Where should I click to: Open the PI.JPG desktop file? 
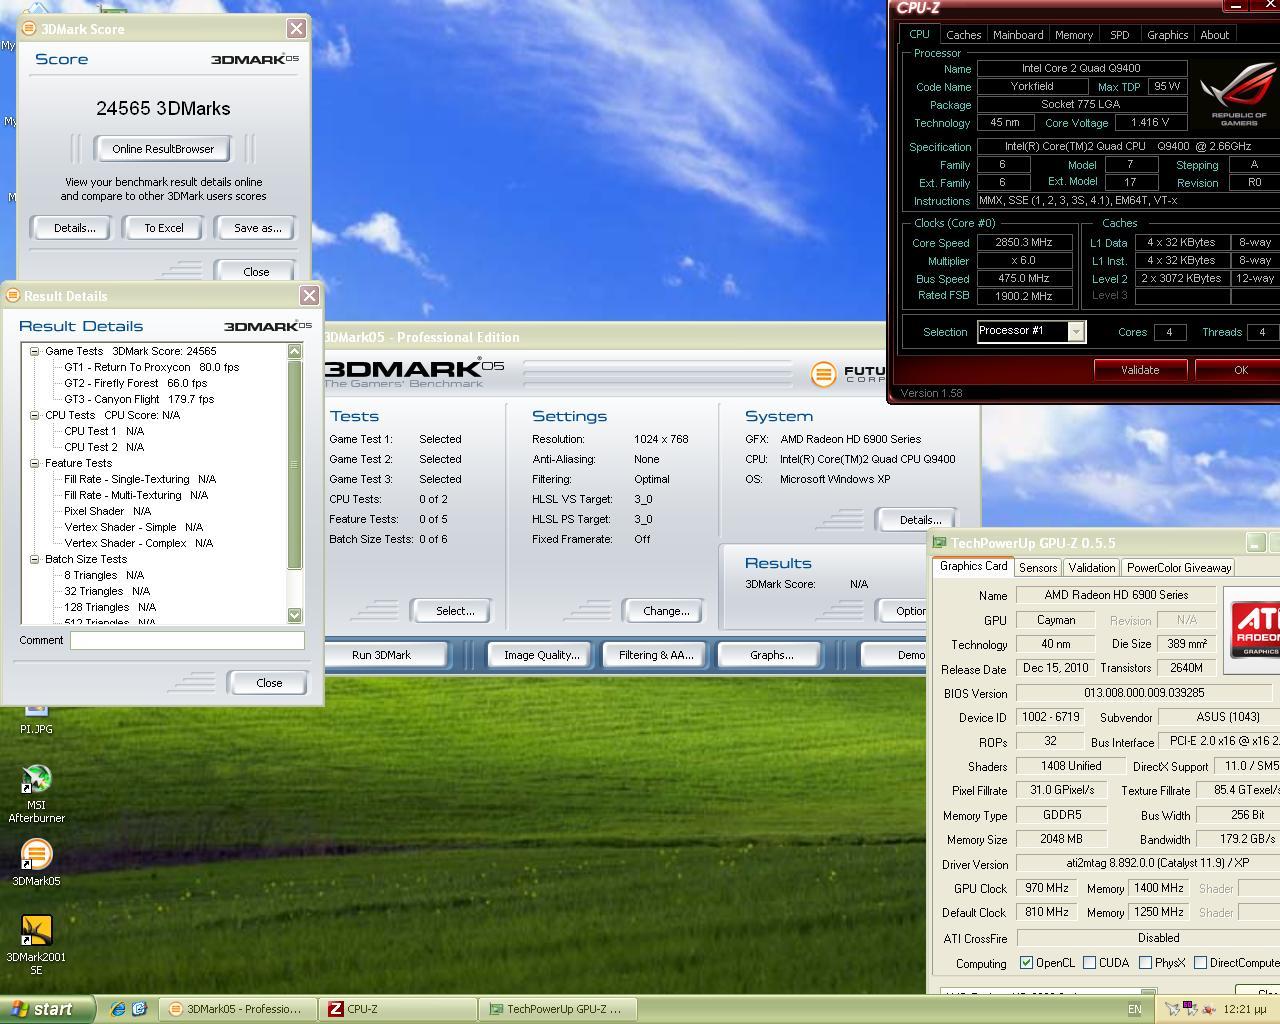coord(36,720)
